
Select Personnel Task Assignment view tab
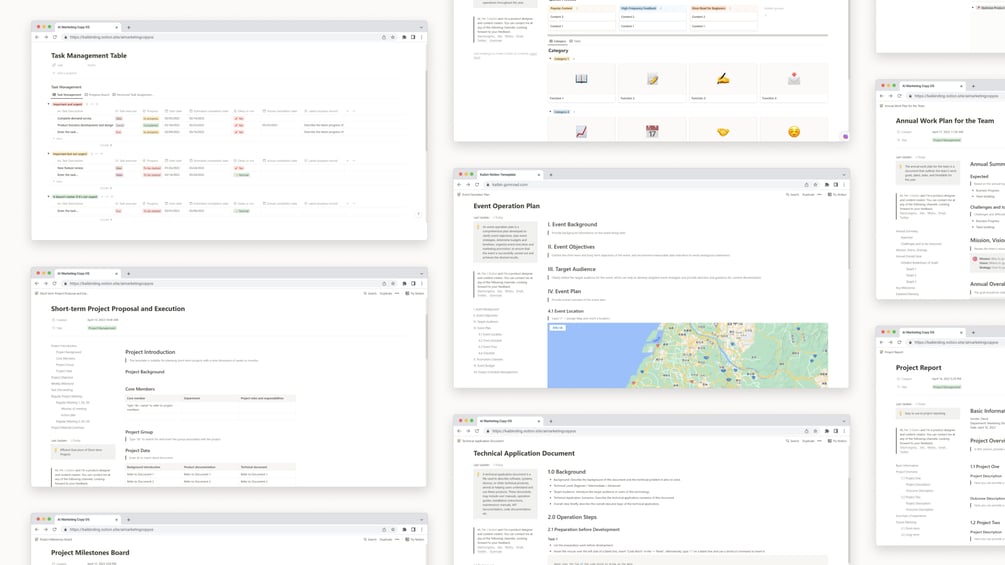tap(133, 95)
